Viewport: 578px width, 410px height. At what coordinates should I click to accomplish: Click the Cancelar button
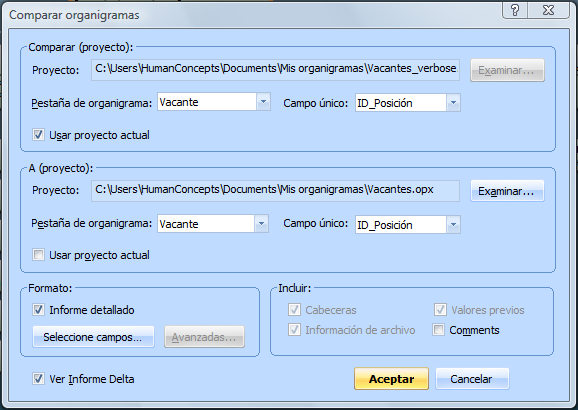coord(472,379)
